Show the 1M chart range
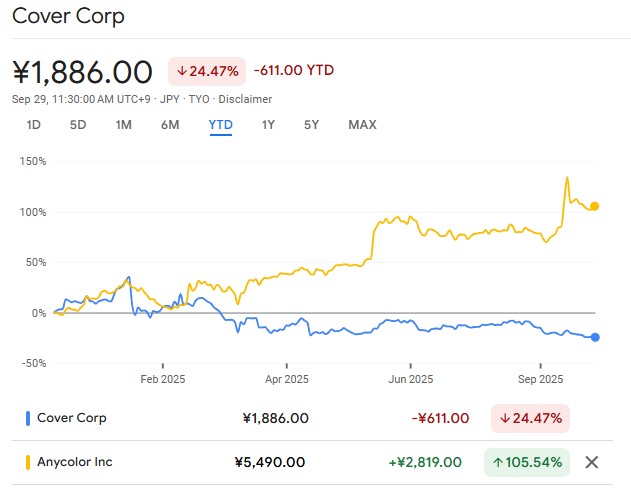 pyautogui.click(x=124, y=125)
